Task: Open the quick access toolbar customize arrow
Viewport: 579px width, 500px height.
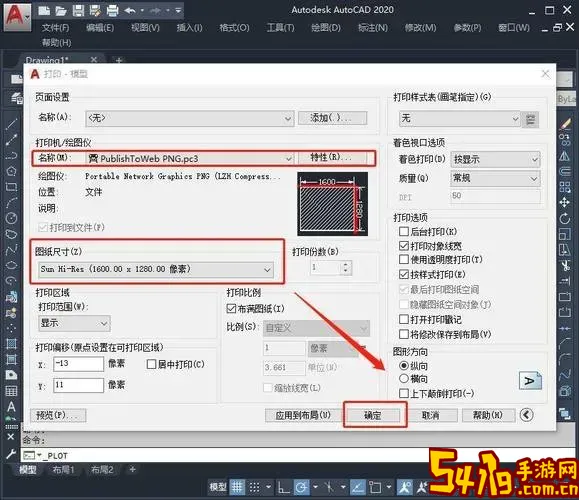Action: tap(178, 11)
